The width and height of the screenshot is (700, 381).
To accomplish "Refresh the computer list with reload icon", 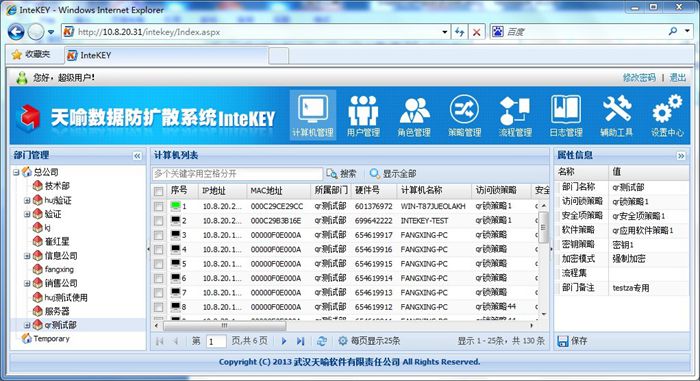I will click(321, 341).
